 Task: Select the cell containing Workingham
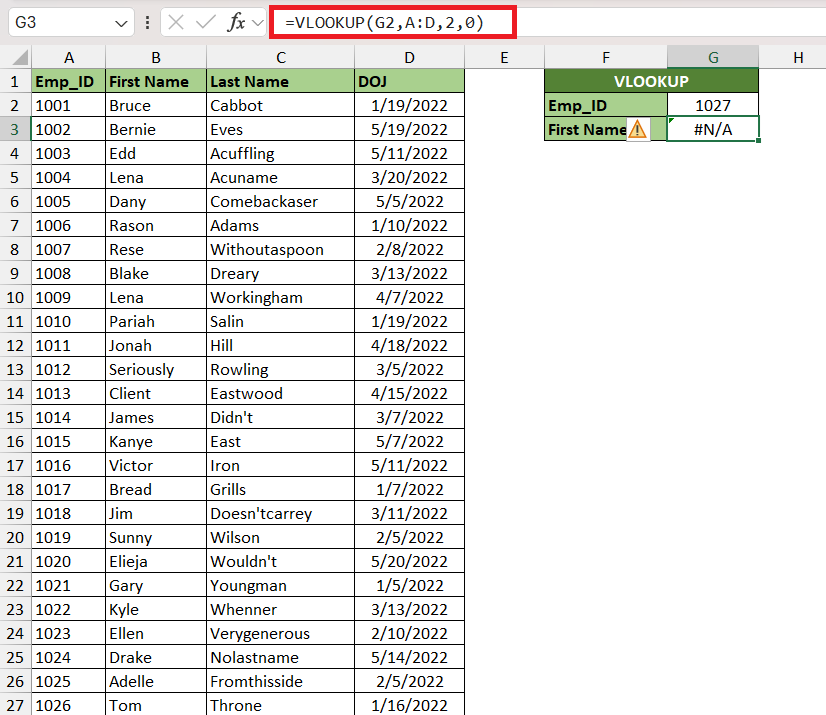[x=281, y=298]
